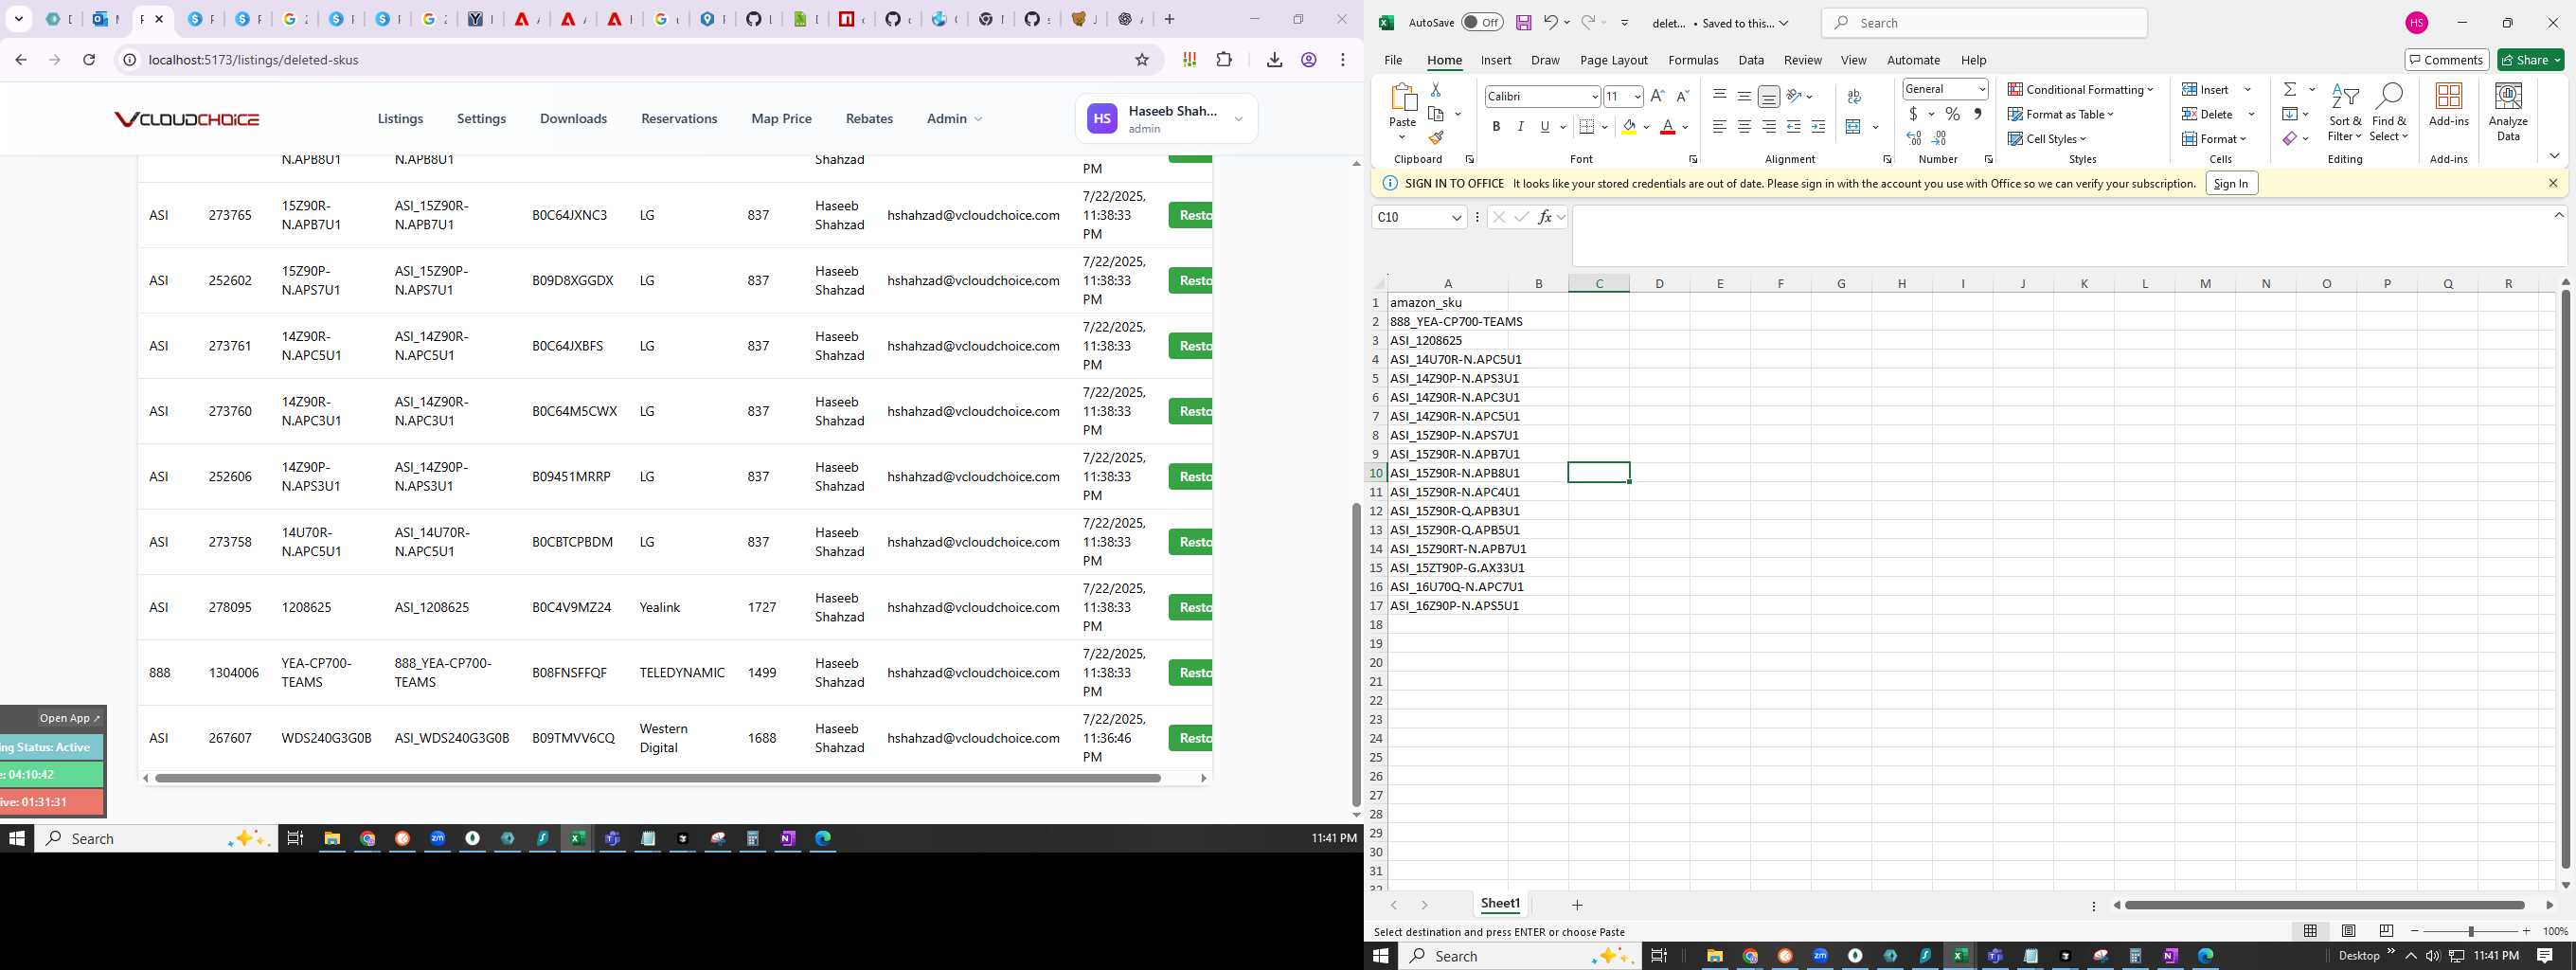Click the AutoSum sigma icon
Image resolution: width=2576 pixels, height=970 pixels.
click(2290, 89)
